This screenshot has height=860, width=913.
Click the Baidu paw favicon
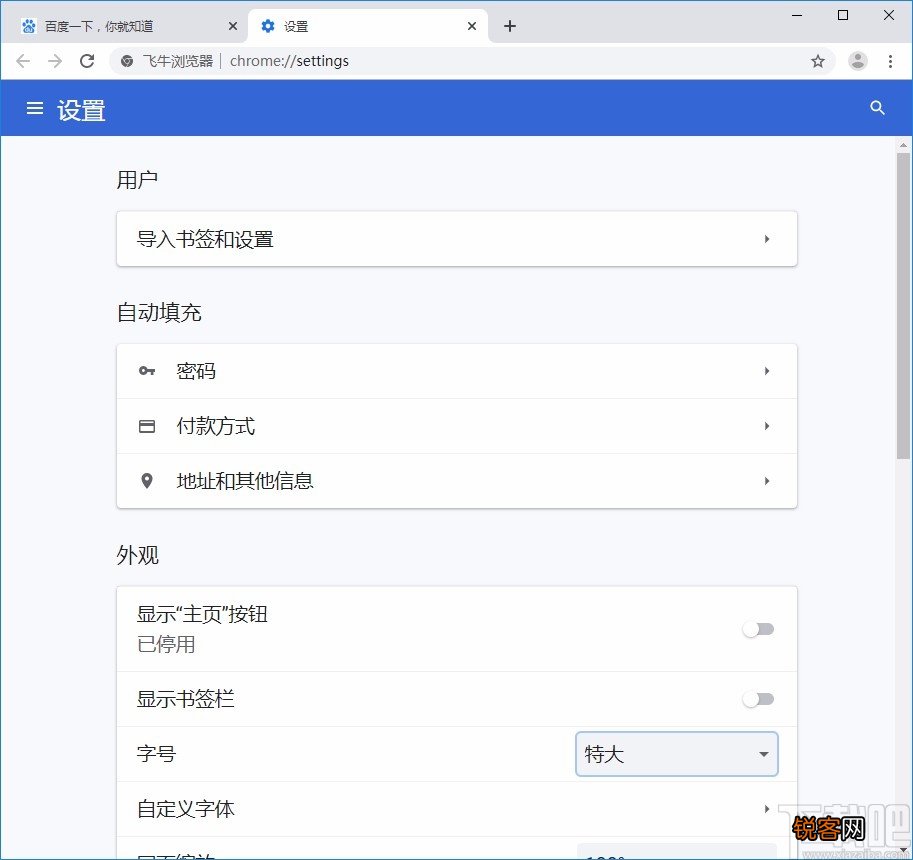[29, 26]
